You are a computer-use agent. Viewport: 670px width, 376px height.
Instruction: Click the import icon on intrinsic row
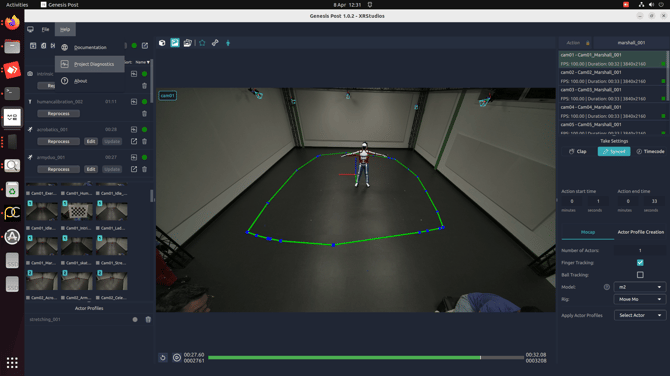pos(134,74)
